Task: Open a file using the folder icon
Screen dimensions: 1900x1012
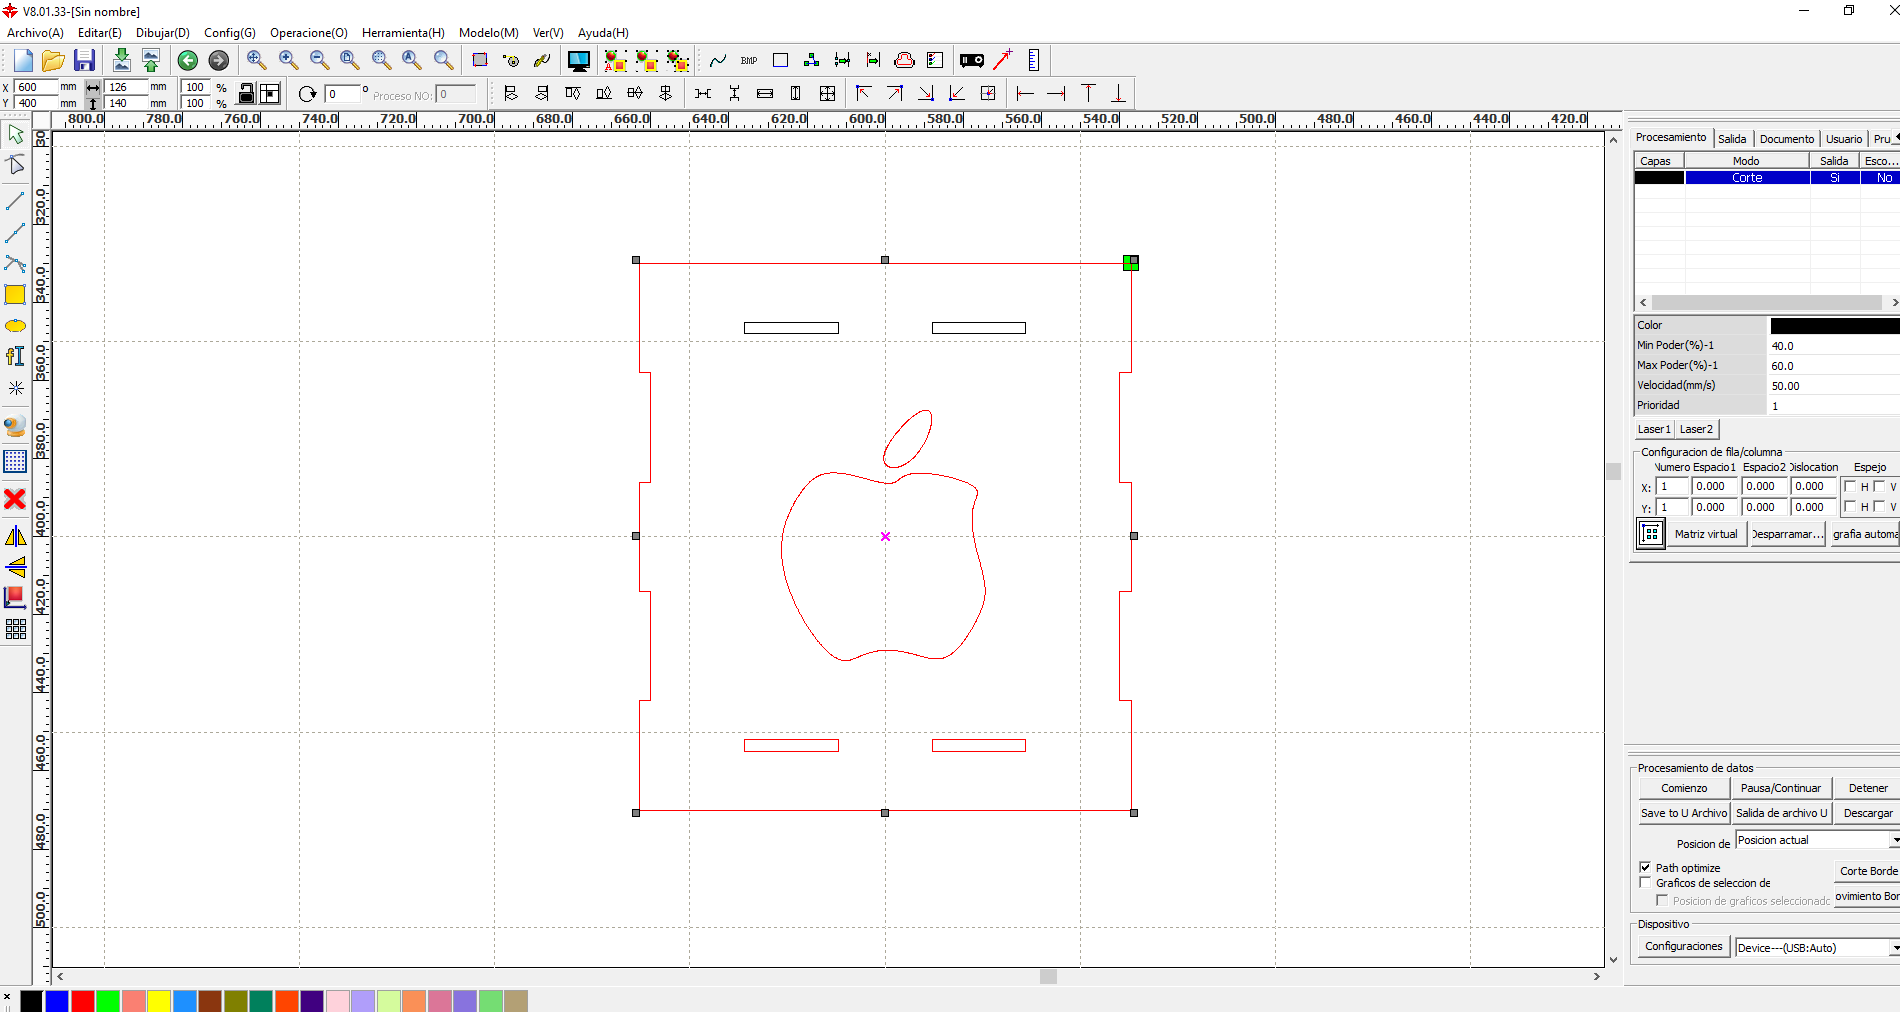Action: click(x=54, y=60)
